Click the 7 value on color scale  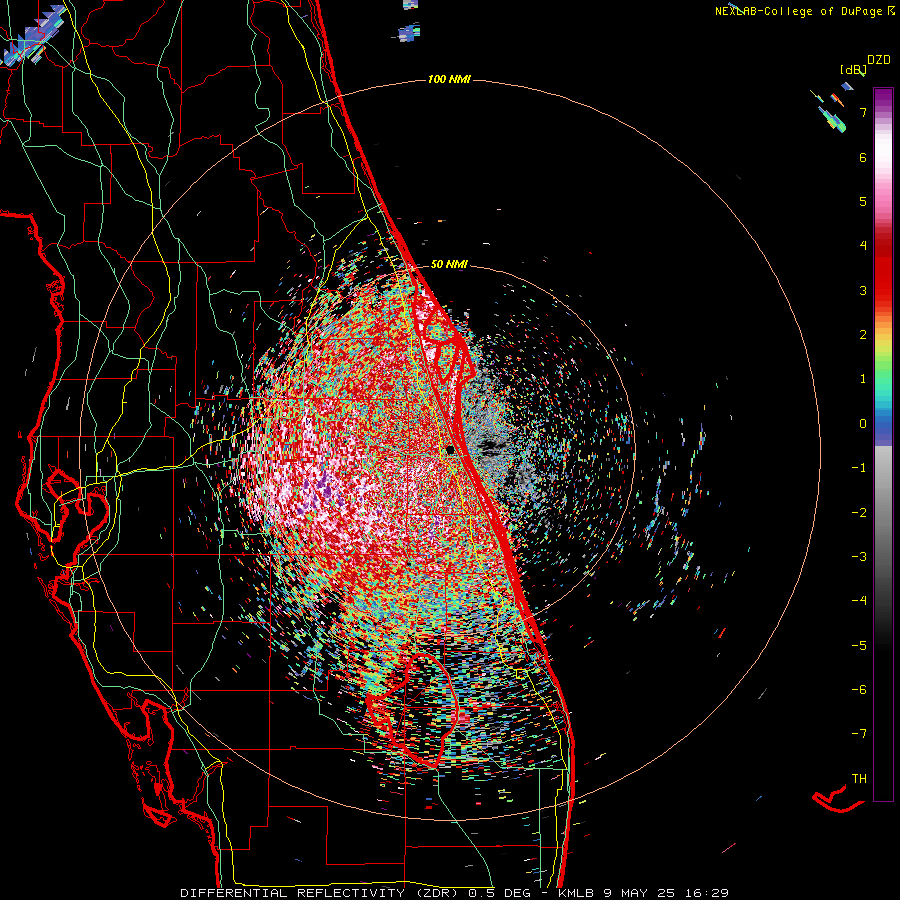point(863,112)
